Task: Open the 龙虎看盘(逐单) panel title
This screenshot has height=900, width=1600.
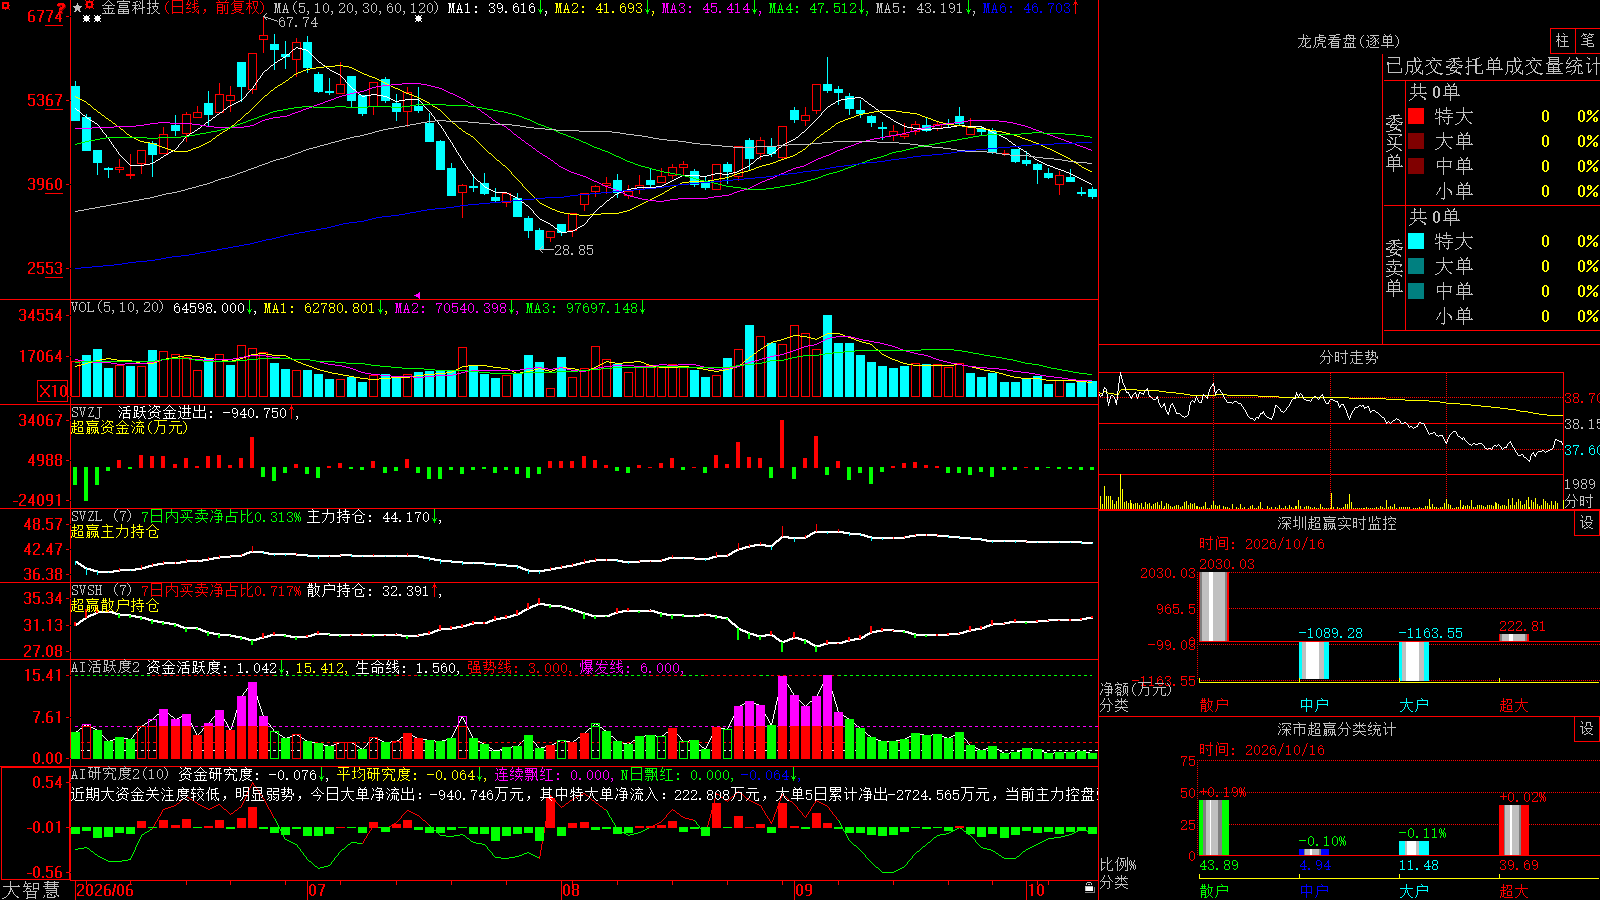Action: pos(1348,41)
